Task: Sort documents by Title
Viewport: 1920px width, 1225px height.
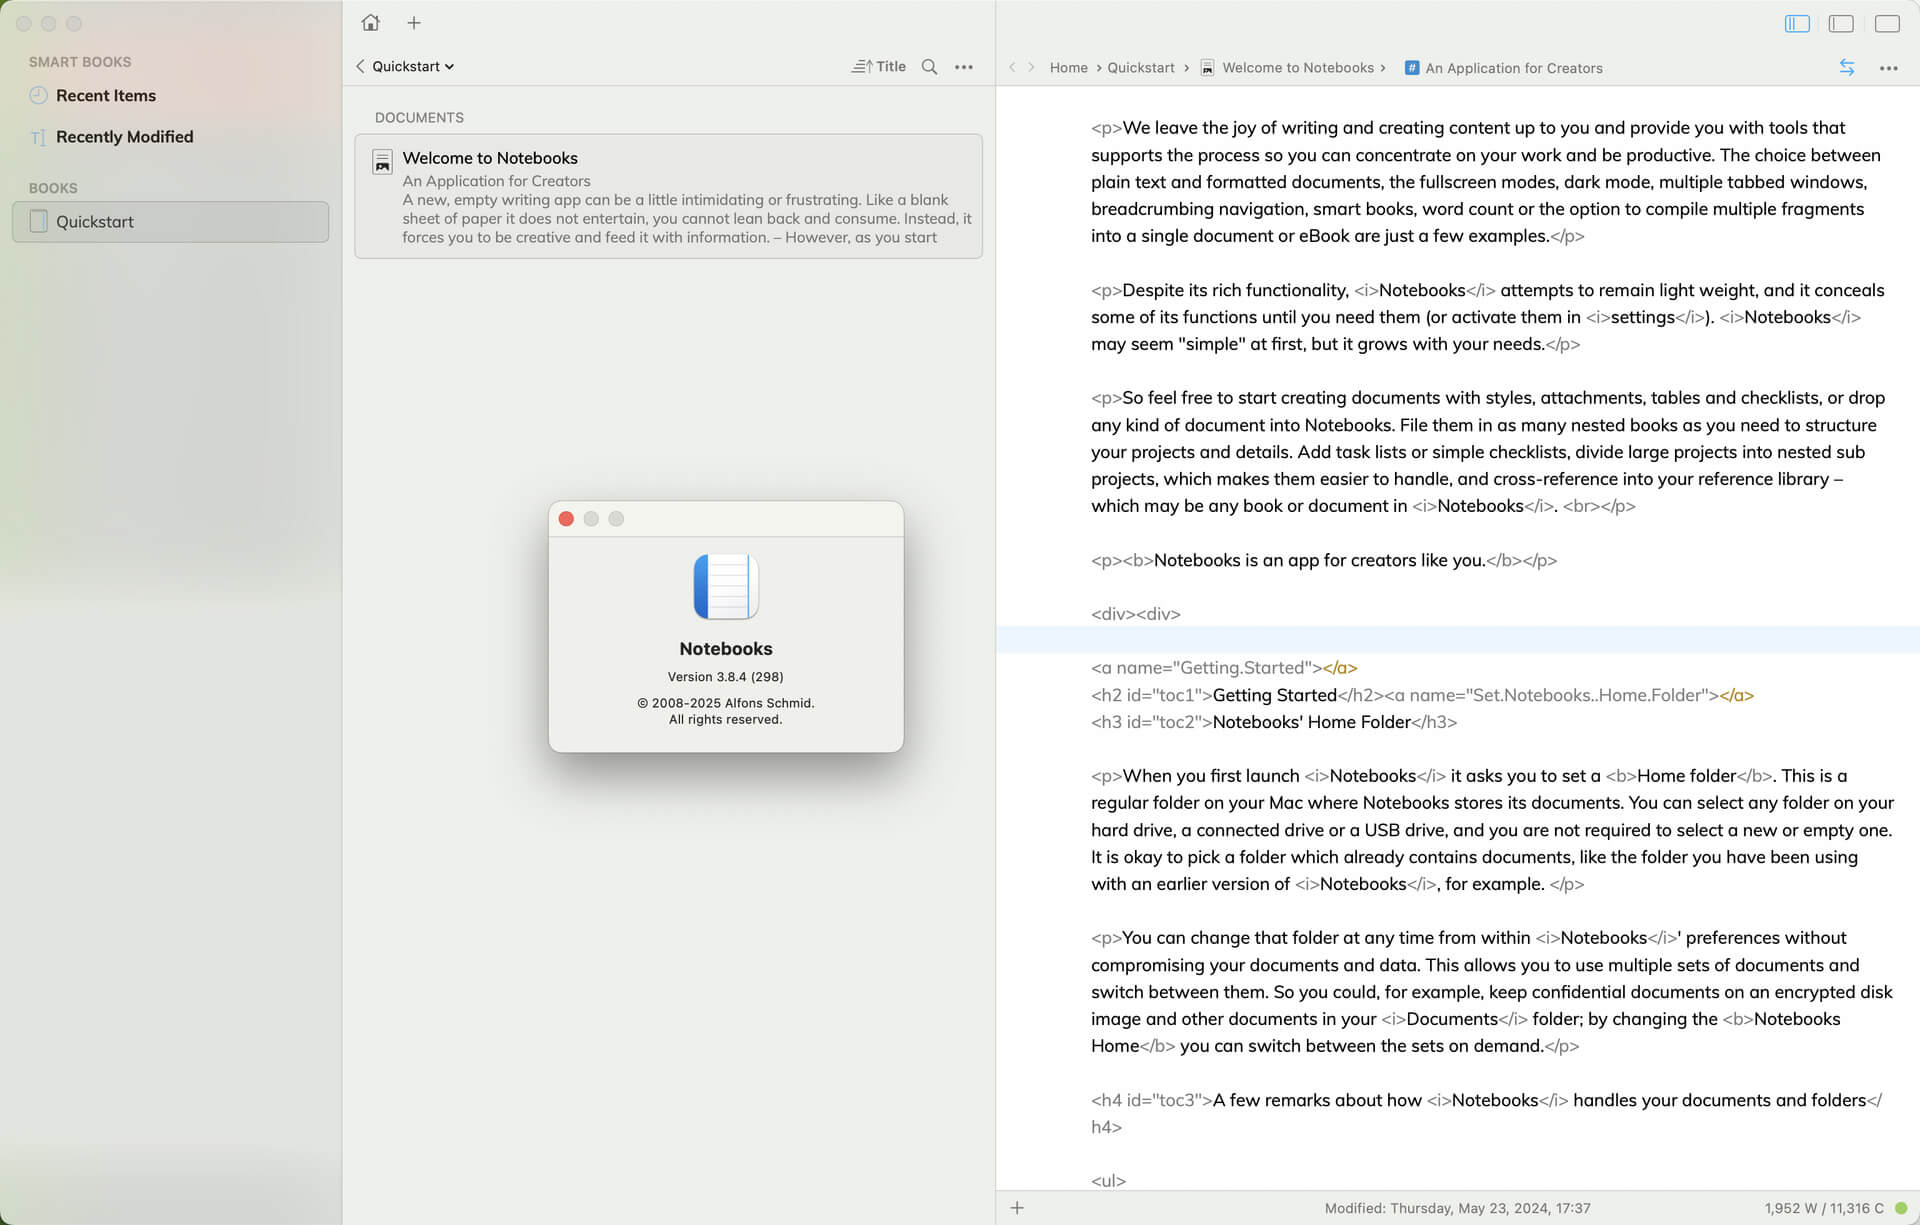Action: pyautogui.click(x=878, y=66)
